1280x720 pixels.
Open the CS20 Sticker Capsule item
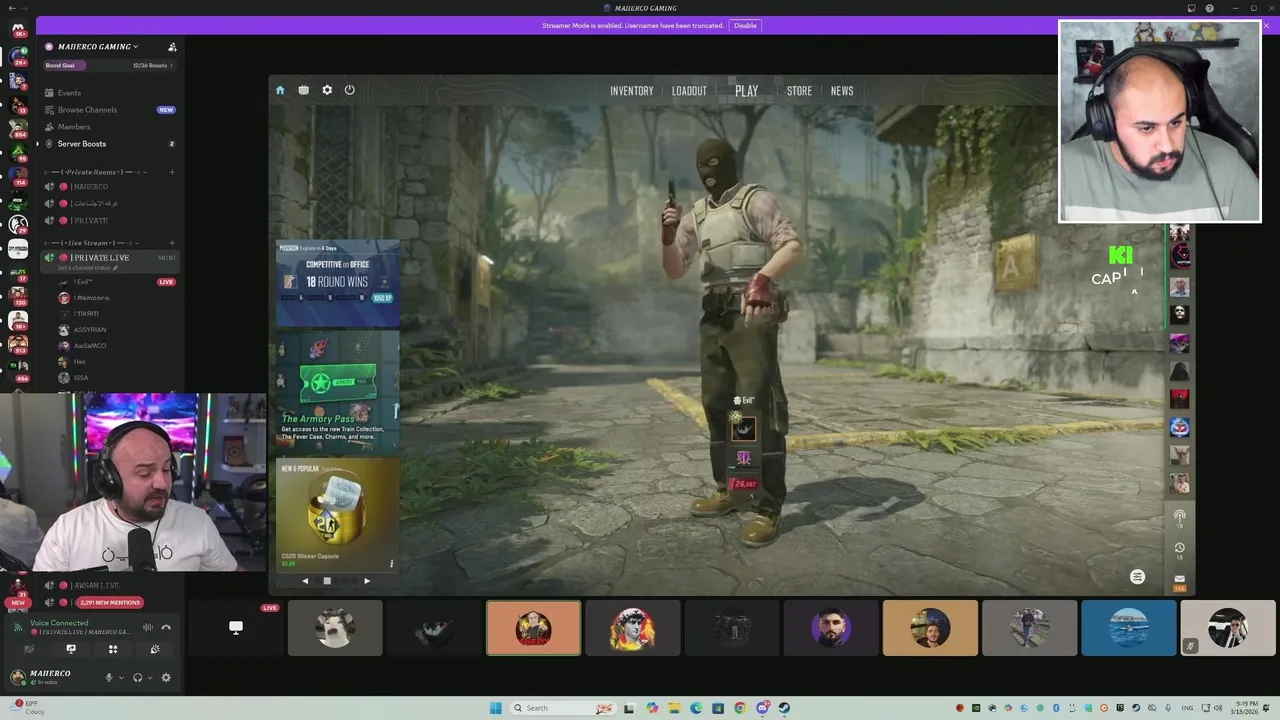point(338,515)
